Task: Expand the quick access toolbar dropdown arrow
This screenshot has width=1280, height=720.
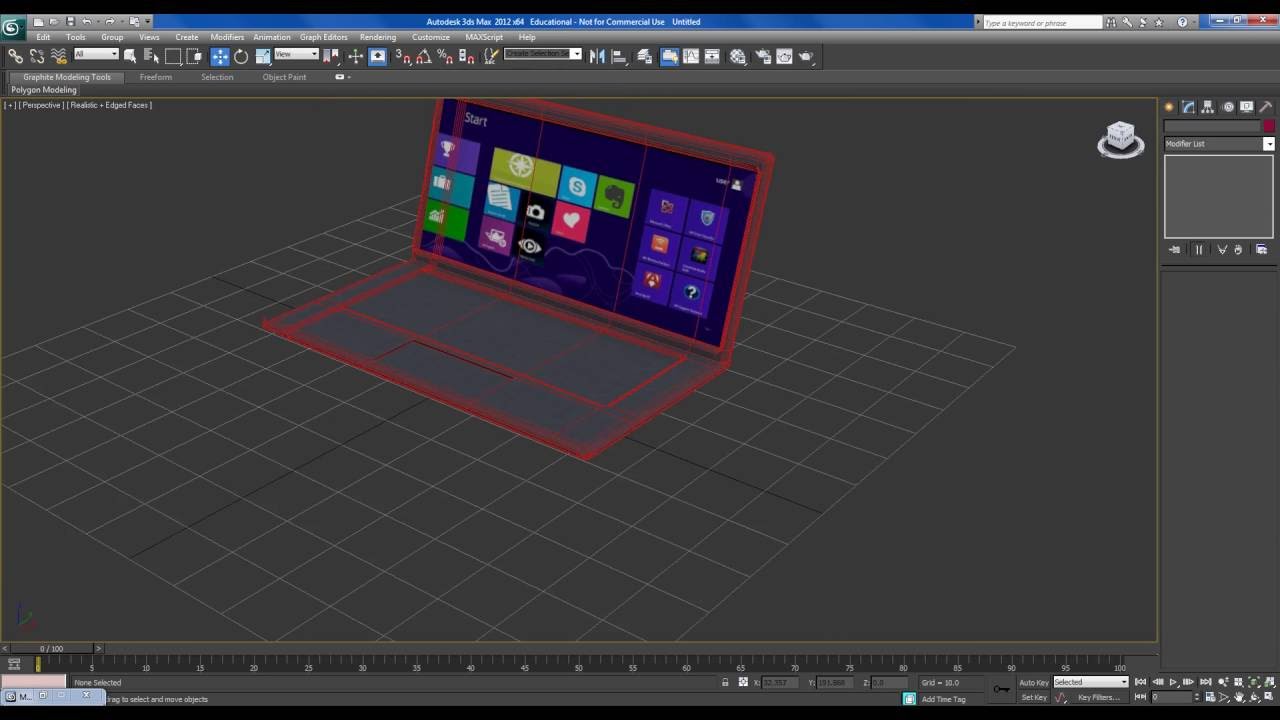Action: click(148, 21)
